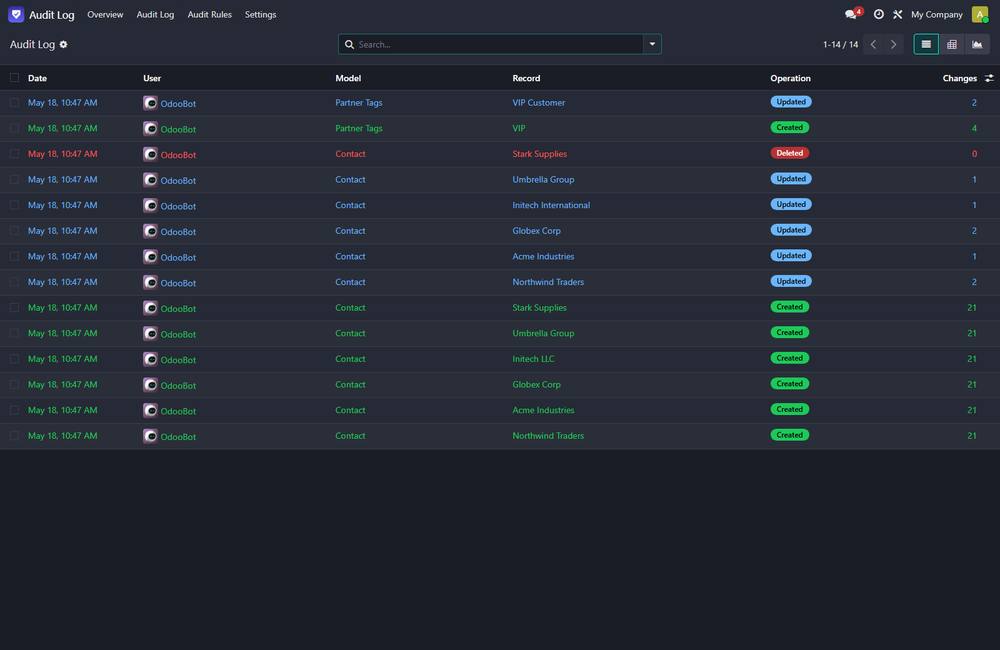Image resolution: width=1000 pixels, height=650 pixels.
Task: Toggle the select-all header checkbox
Action: coord(14,78)
